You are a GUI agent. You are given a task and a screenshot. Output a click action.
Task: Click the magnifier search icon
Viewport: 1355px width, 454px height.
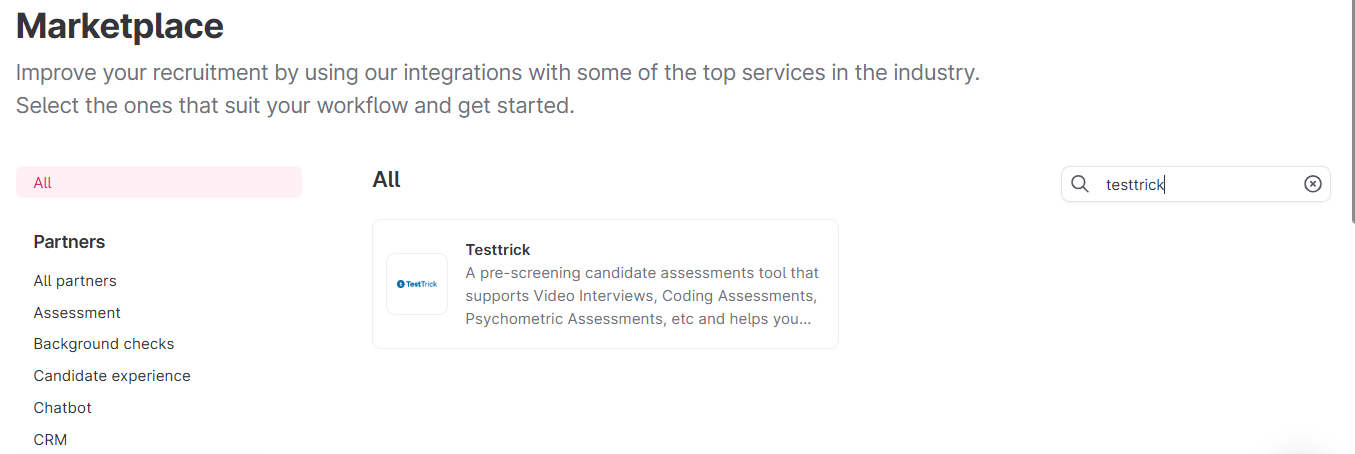pos(1080,184)
